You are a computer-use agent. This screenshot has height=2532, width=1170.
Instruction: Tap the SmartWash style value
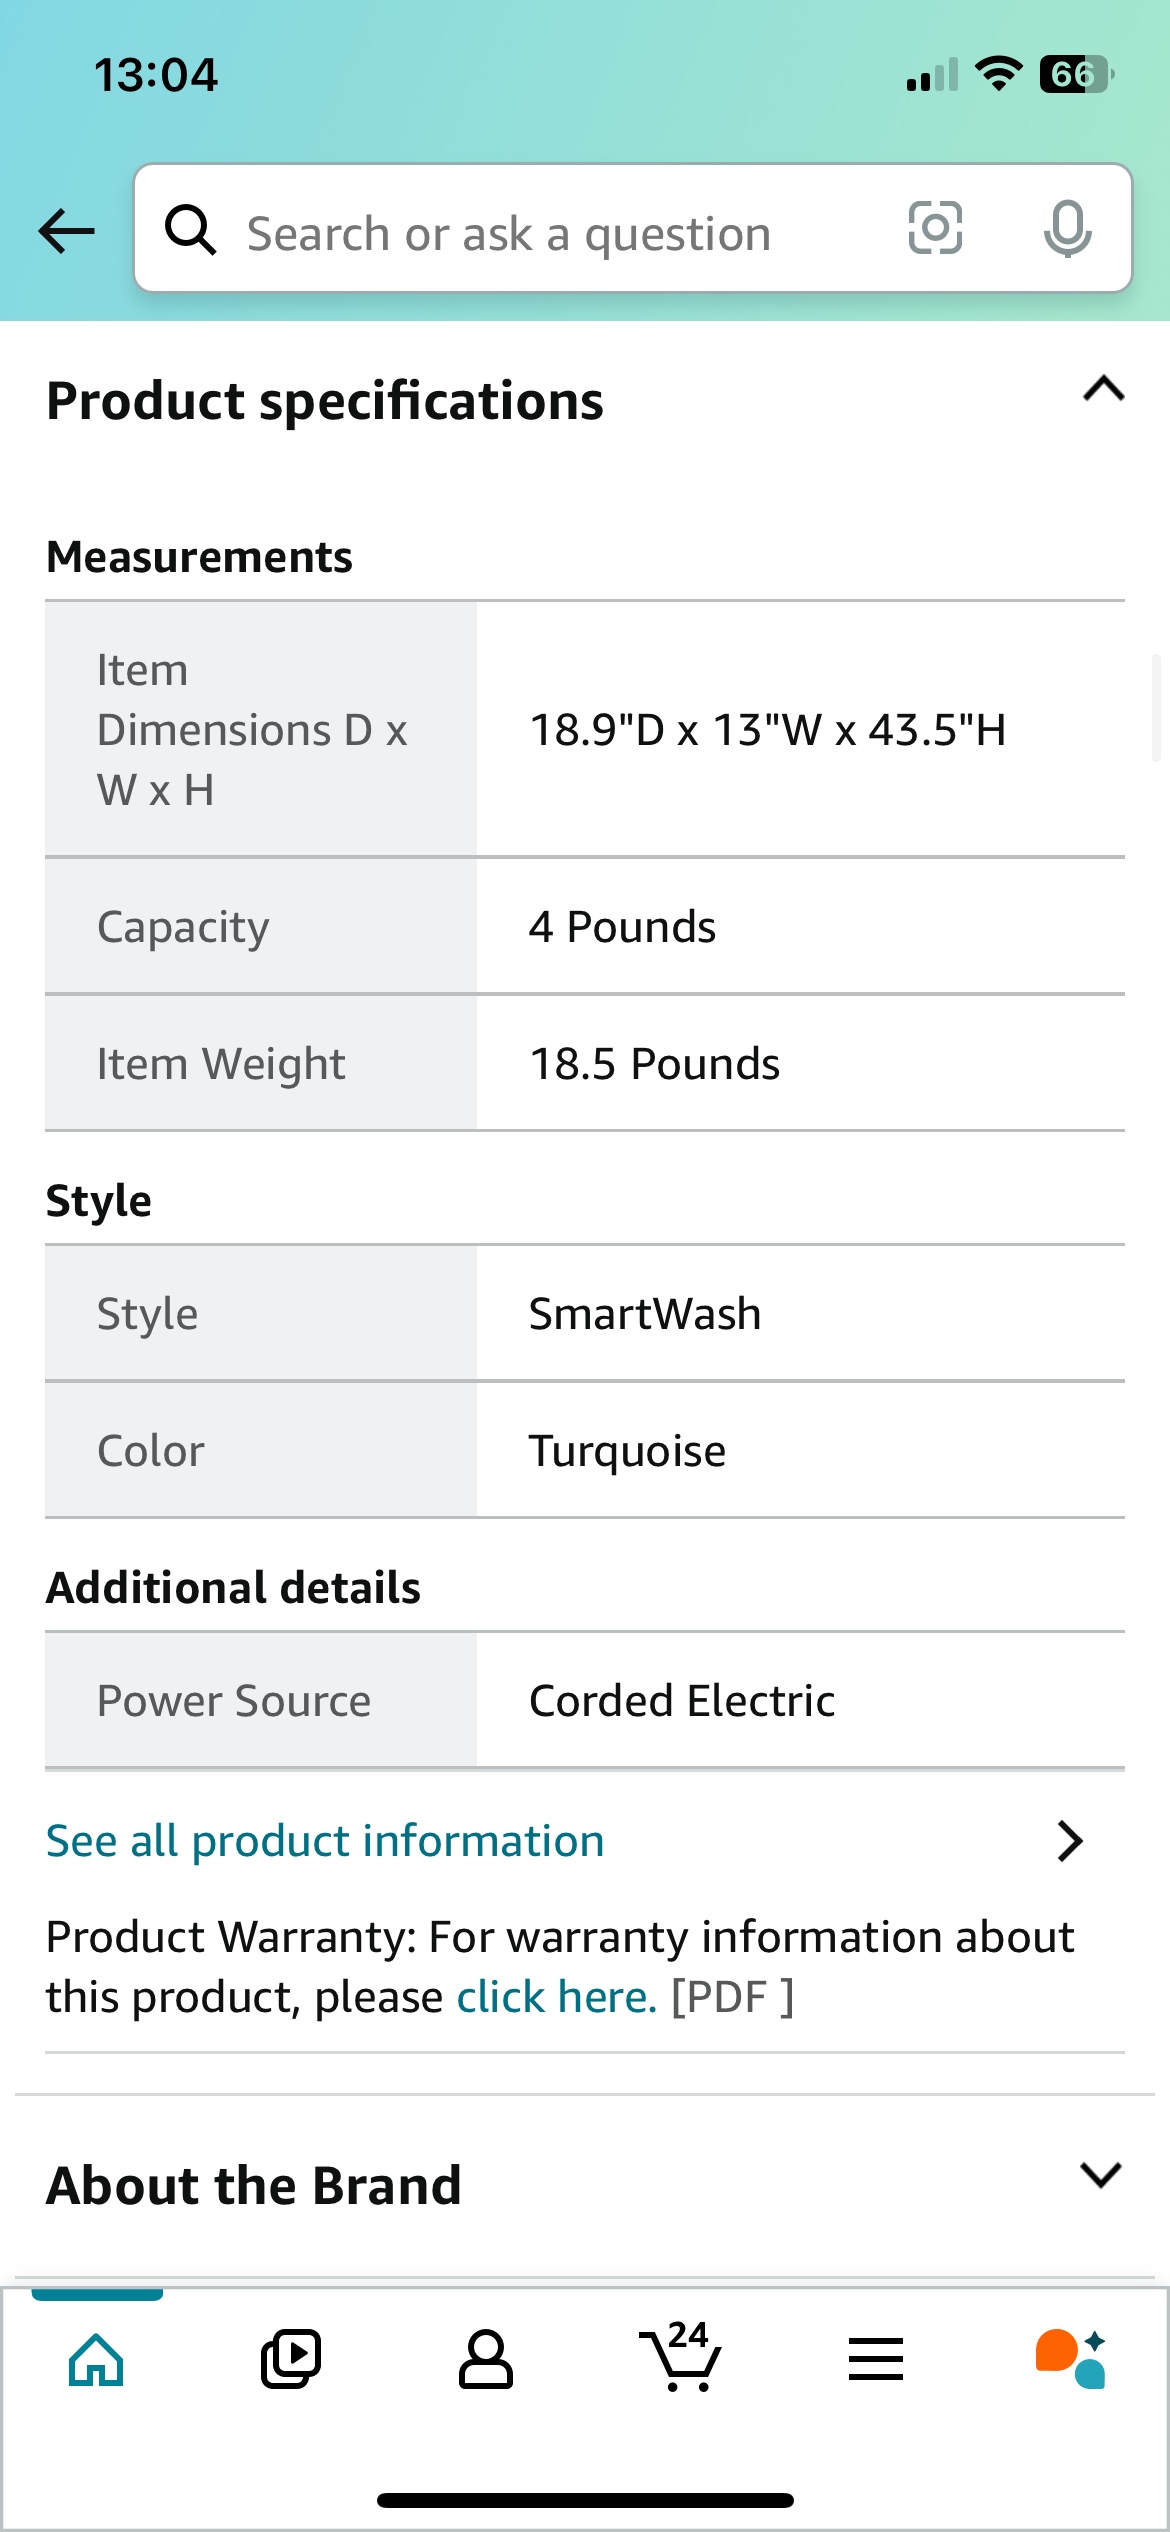pos(645,1314)
